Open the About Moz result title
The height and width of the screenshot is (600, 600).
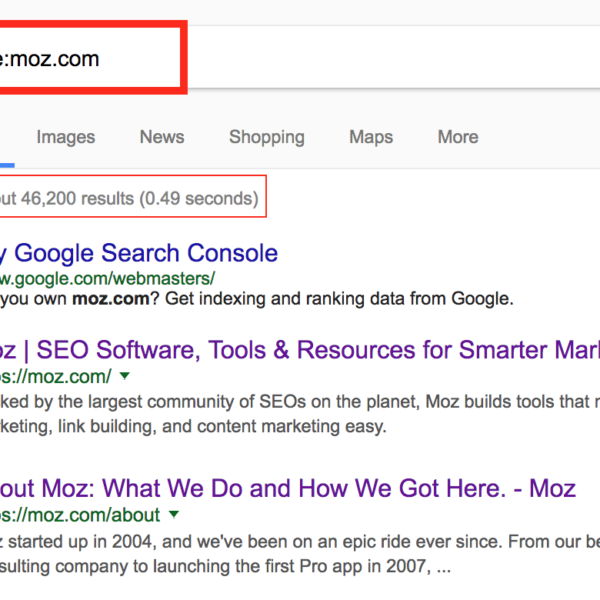click(x=288, y=488)
